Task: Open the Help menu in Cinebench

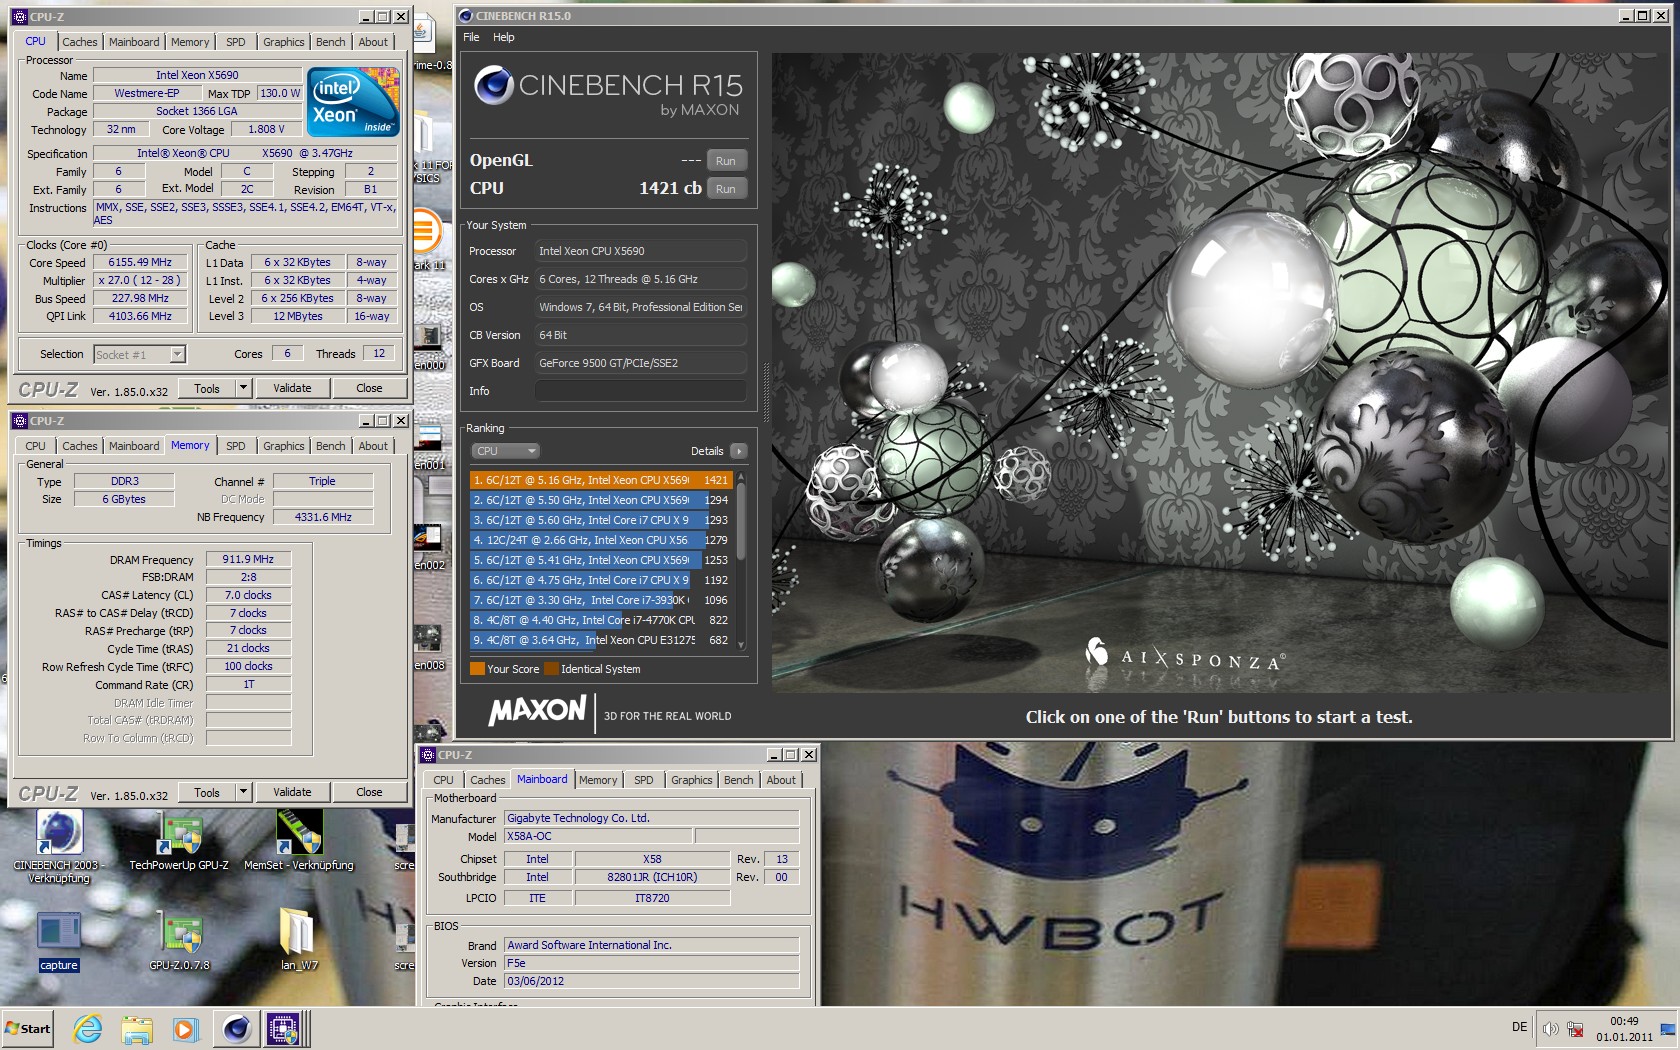Action: (504, 37)
